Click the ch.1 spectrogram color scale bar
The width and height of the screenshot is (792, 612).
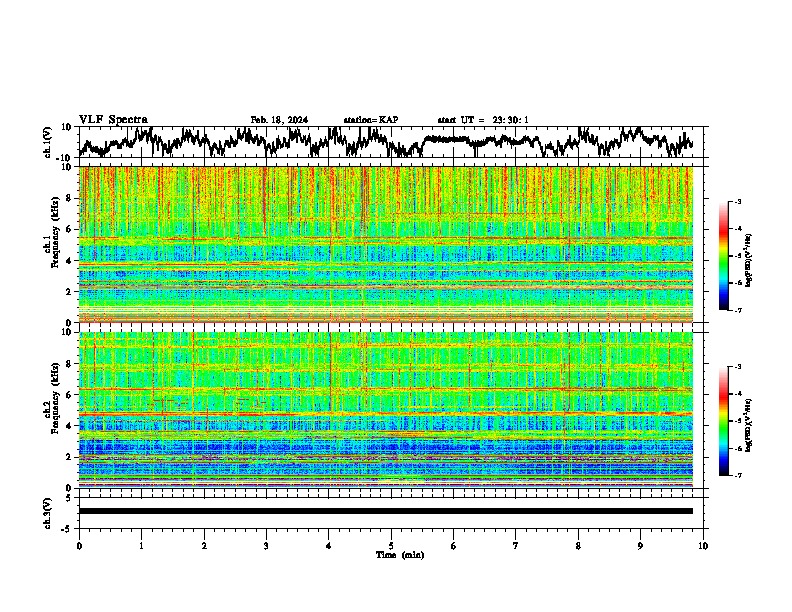(723, 256)
